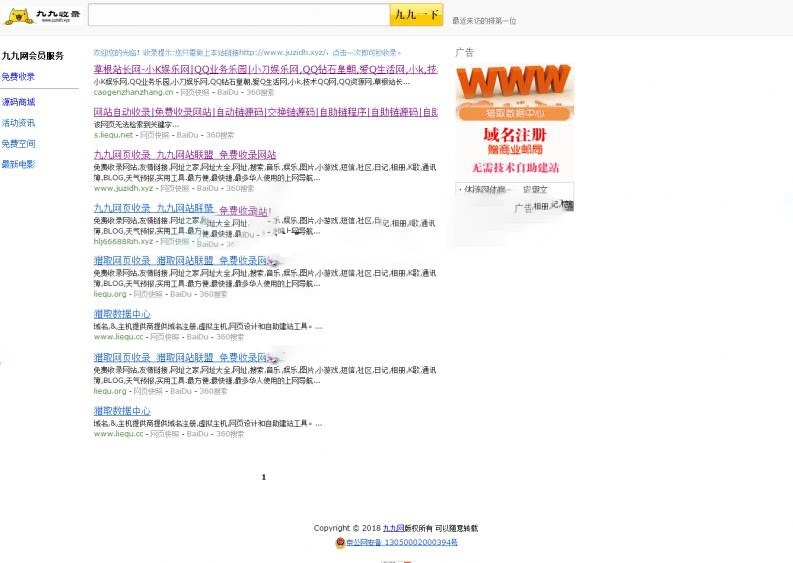
Task: Click the WWW 猎取数据中心 ad banner
Action: tap(514, 92)
